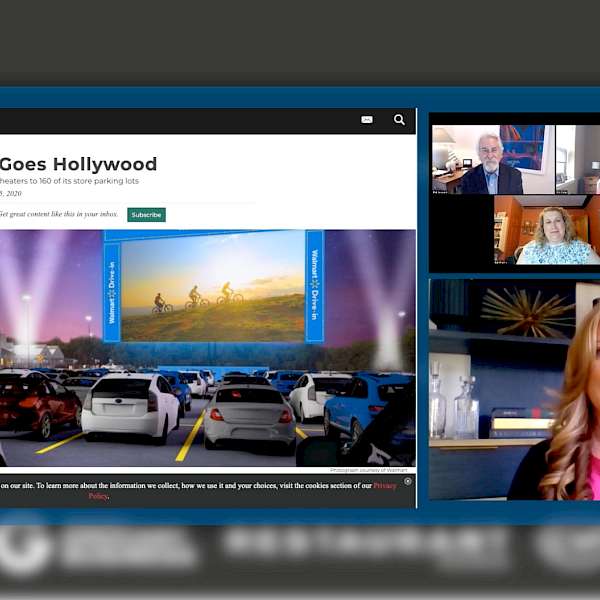Dismiss the cookie notice close icon
Image resolution: width=600 pixels, height=600 pixels.
point(408,481)
